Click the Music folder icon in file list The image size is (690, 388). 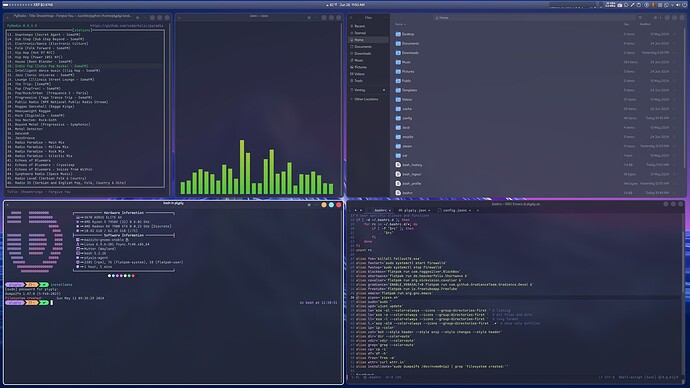(x=398, y=62)
